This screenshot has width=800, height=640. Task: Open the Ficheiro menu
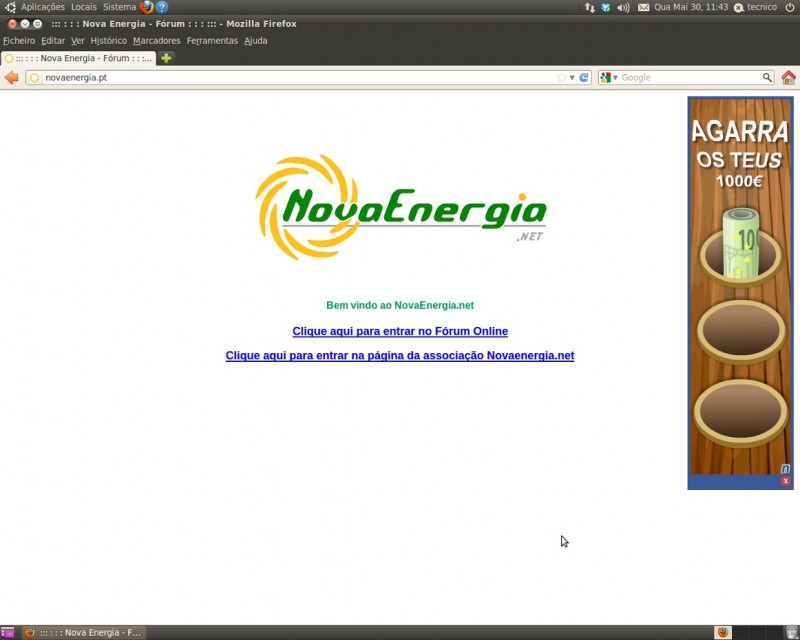coord(19,41)
